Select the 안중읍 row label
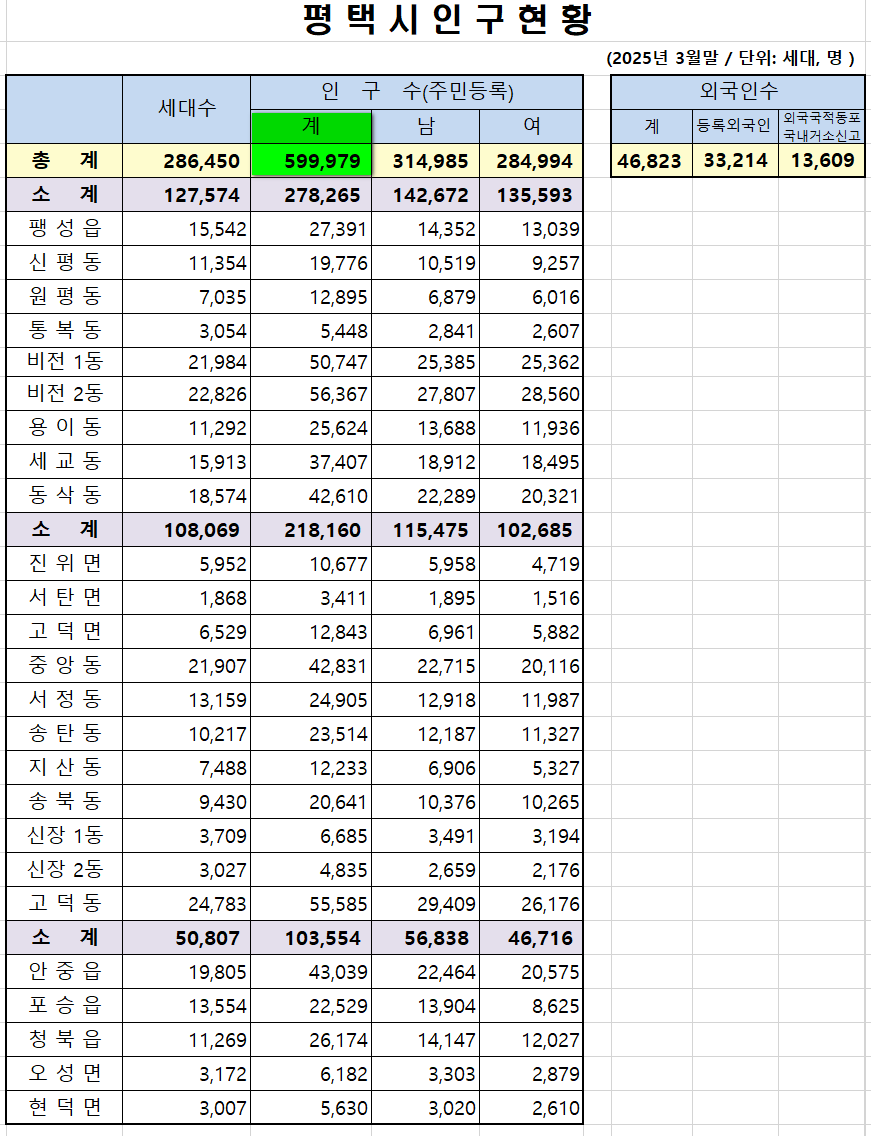Screen dimensions: 871x1136 click(64, 972)
